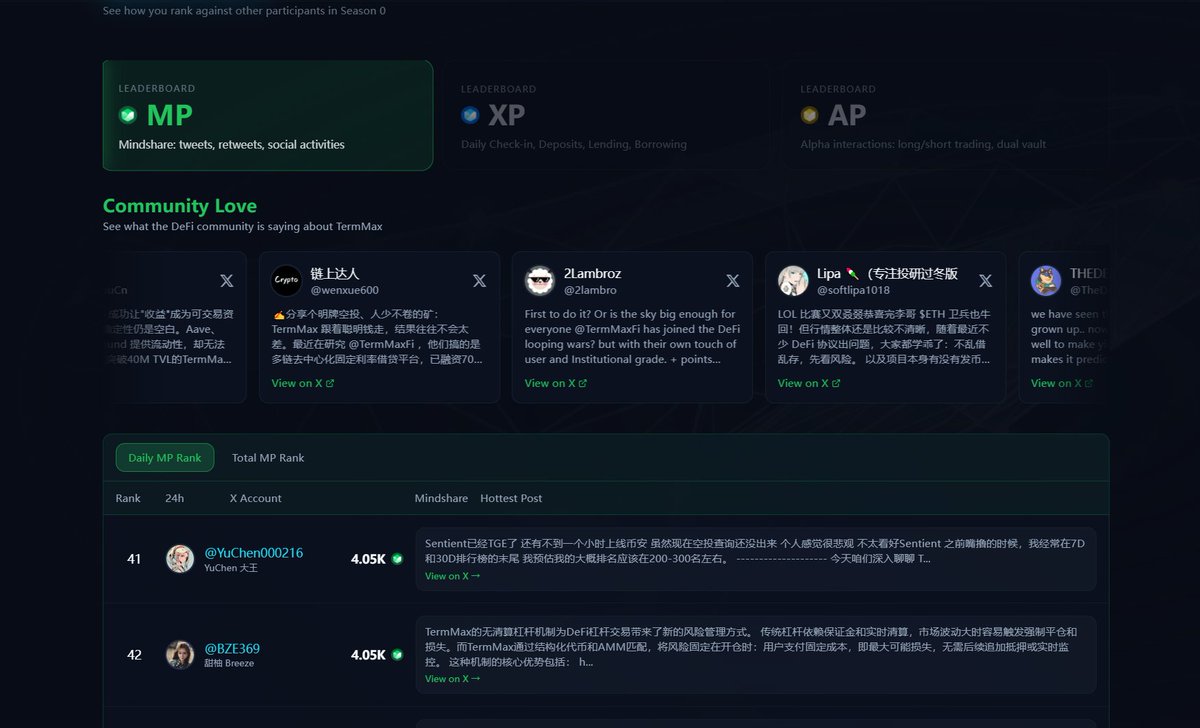Click the green MP leaderboard badge icon

(x=127, y=114)
